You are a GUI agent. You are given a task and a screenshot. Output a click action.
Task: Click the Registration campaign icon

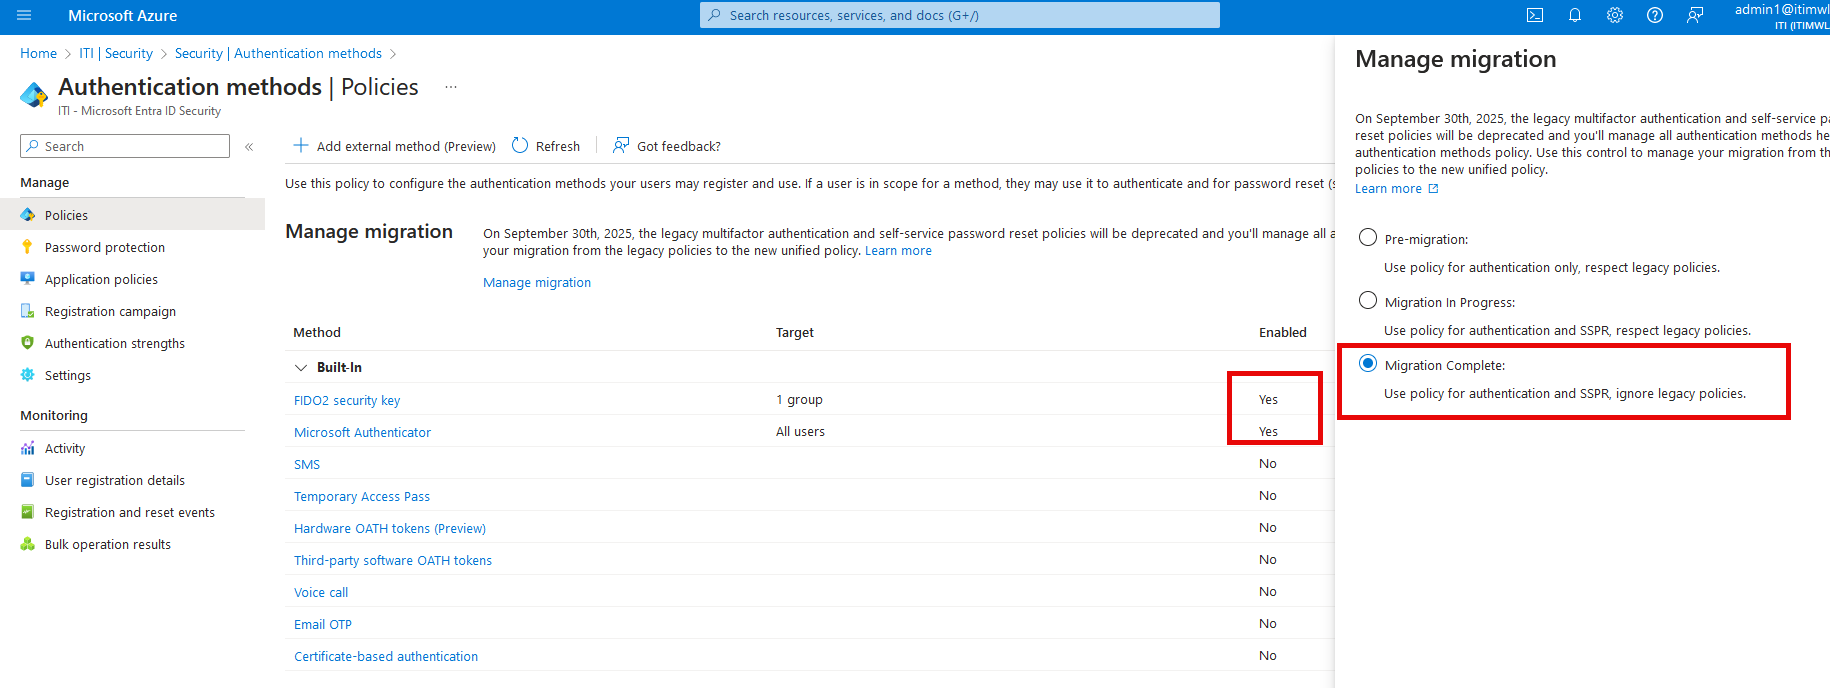(x=28, y=311)
